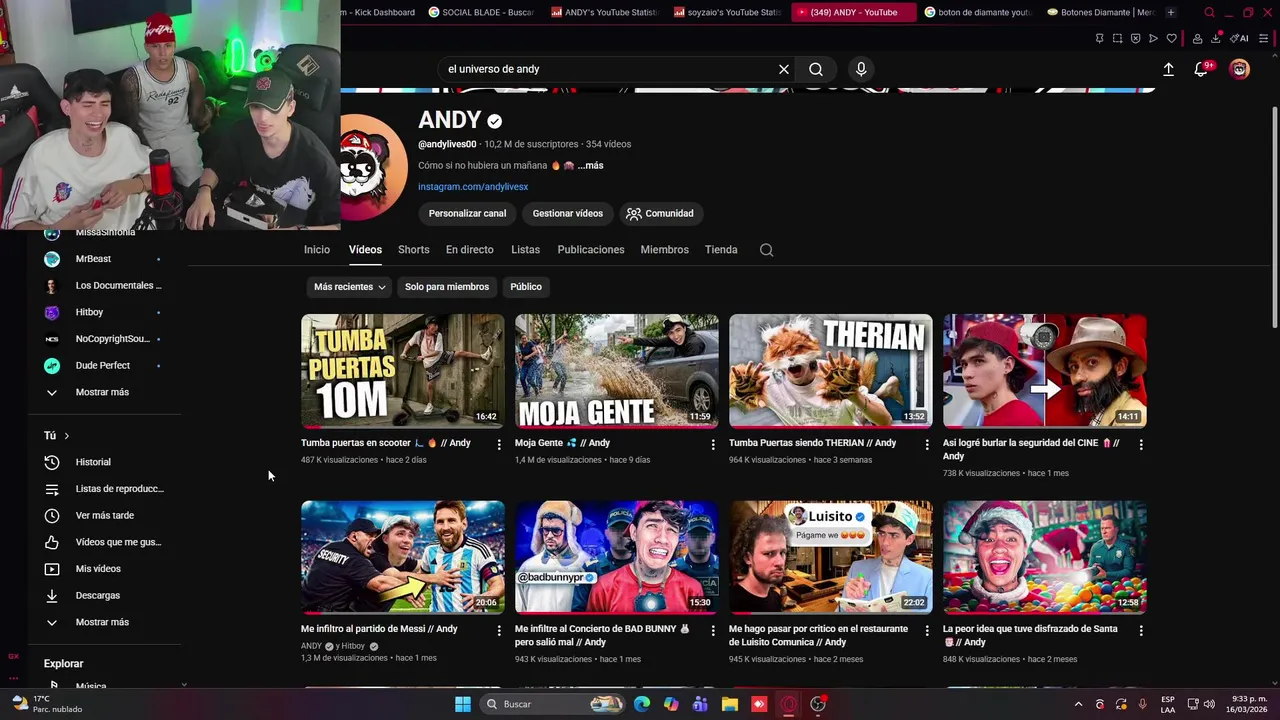Open Moja Gente video thumbnail
This screenshot has height=720, width=1280.
(617, 371)
